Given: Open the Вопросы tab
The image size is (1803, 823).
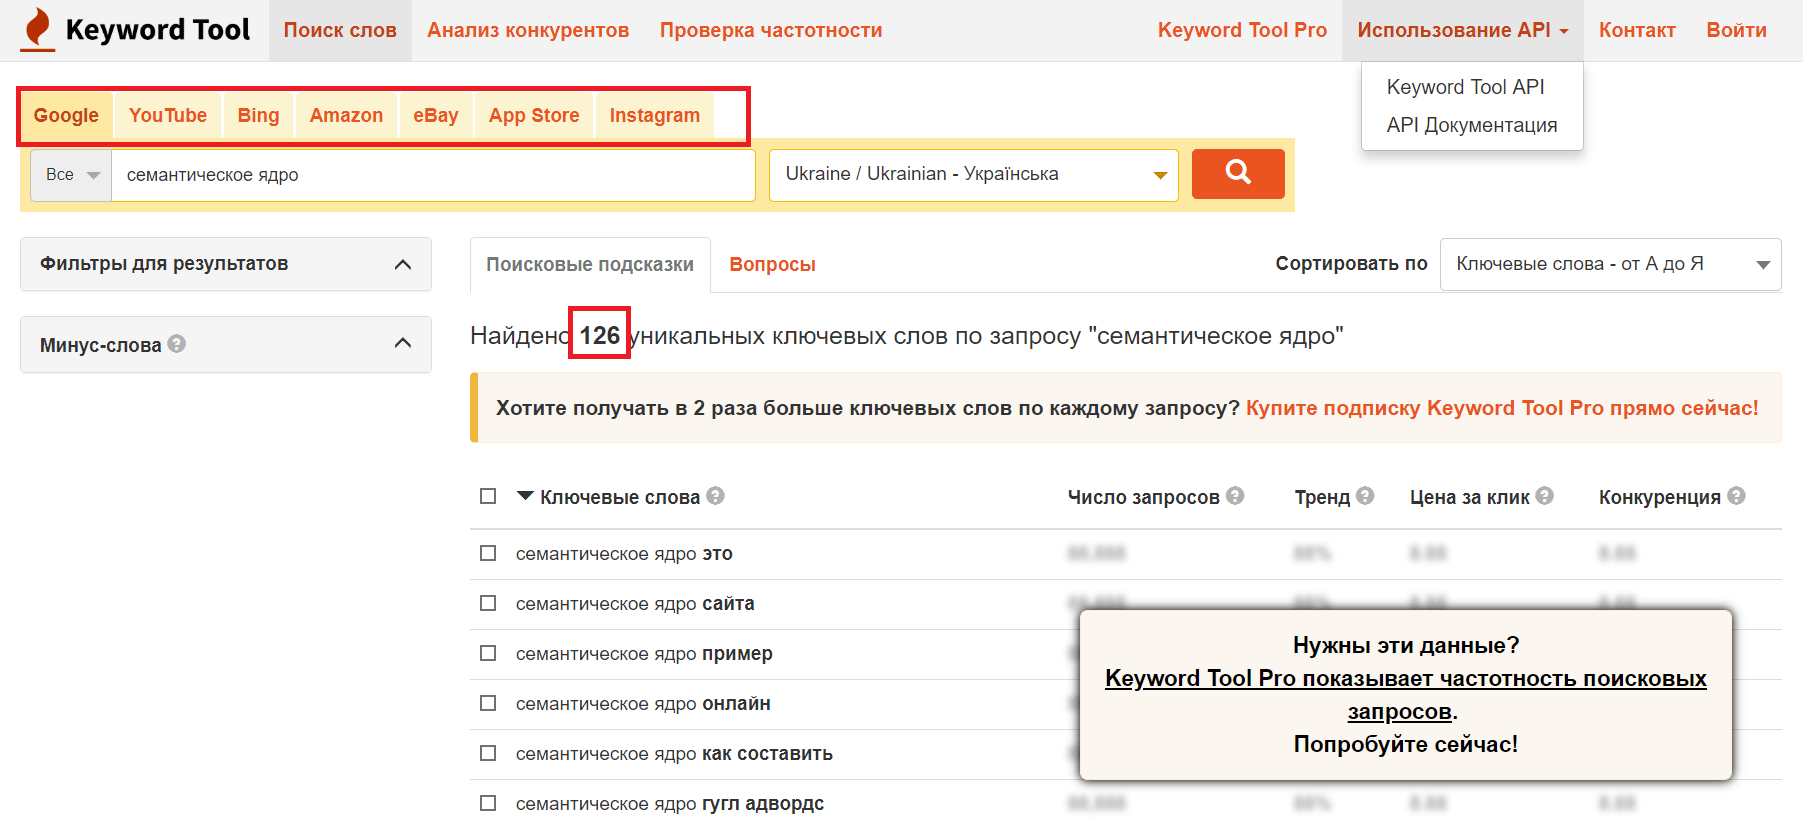Looking at the screenshot, I should point(772,265).
